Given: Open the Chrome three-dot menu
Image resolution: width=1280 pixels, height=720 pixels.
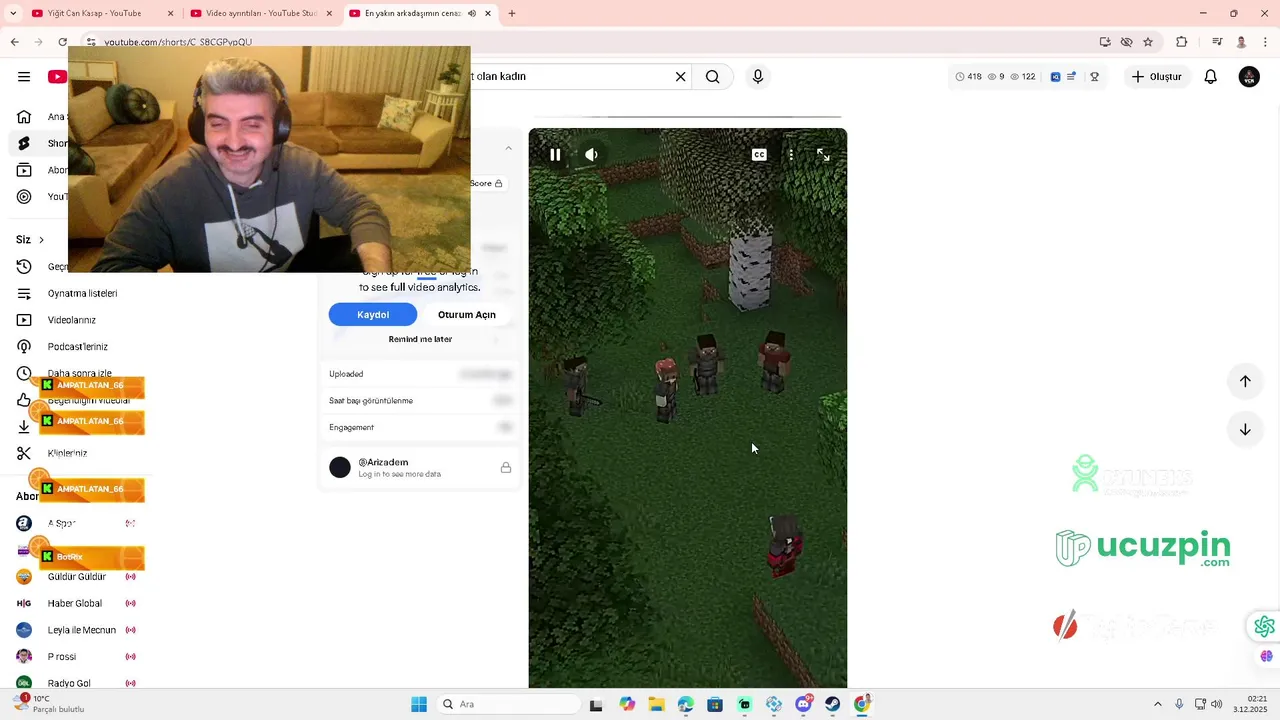Looking at the screenshot, I should pos(1266,42).
